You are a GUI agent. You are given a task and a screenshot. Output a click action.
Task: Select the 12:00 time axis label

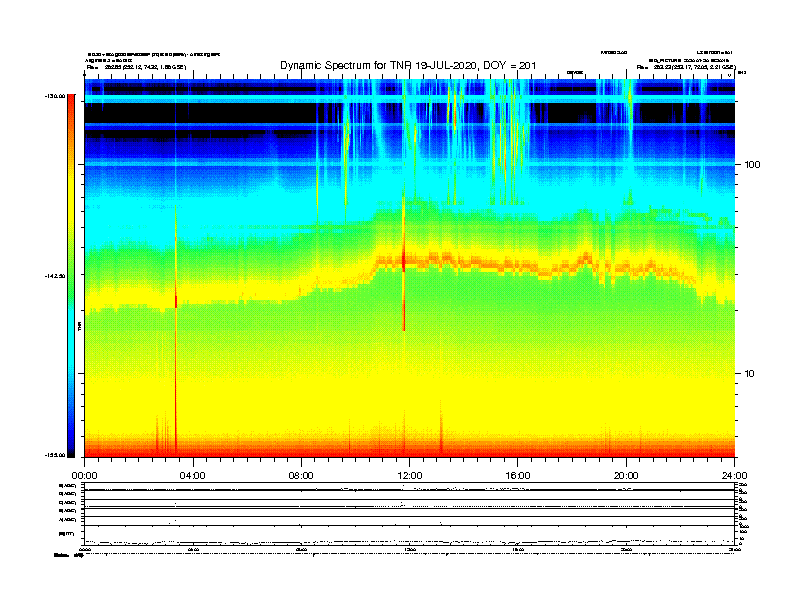[409, 475]
